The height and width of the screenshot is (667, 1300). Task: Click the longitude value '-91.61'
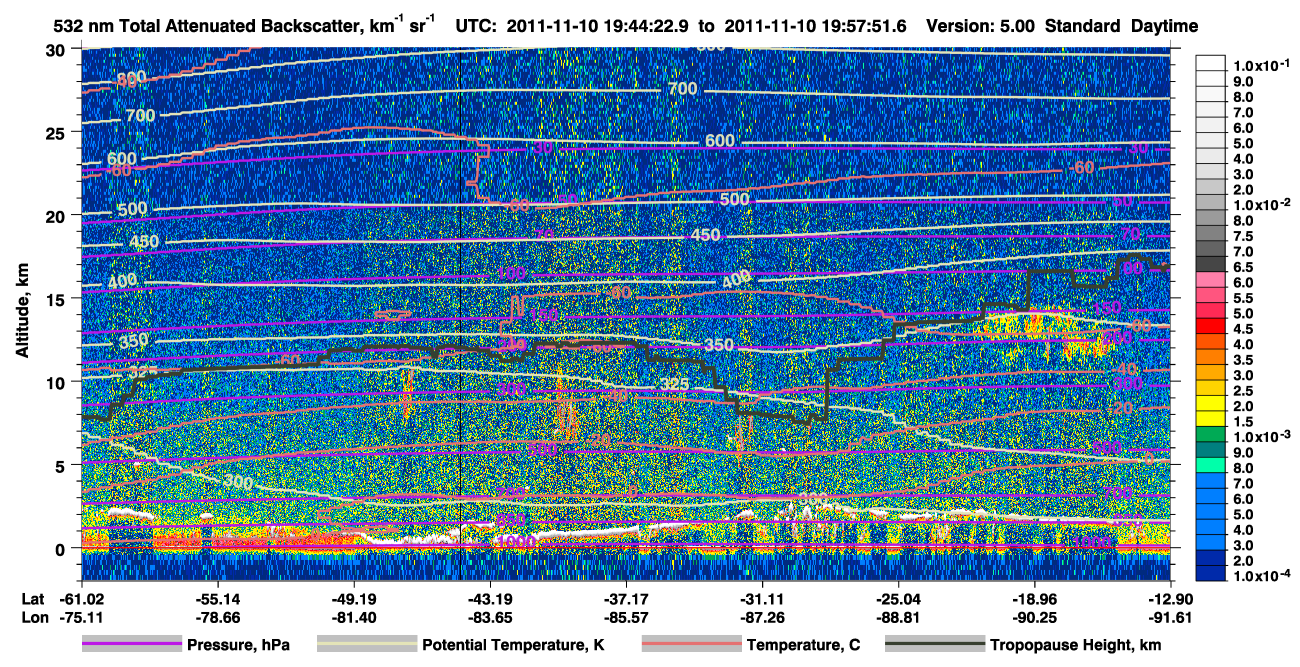click(x=1171, y=618)
